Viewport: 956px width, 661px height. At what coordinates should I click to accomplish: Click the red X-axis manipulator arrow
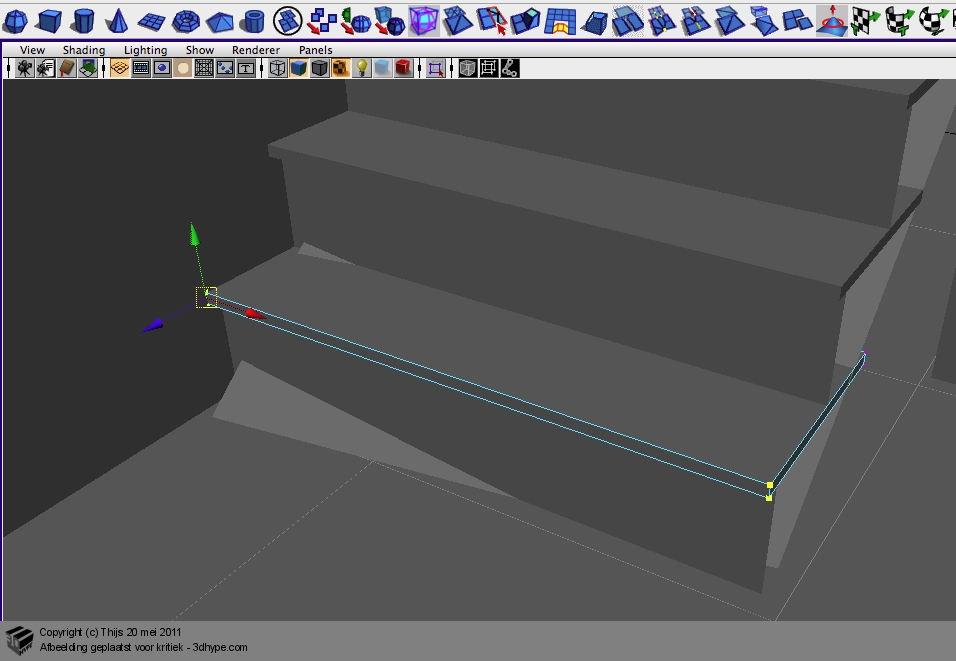click(255, 314)
